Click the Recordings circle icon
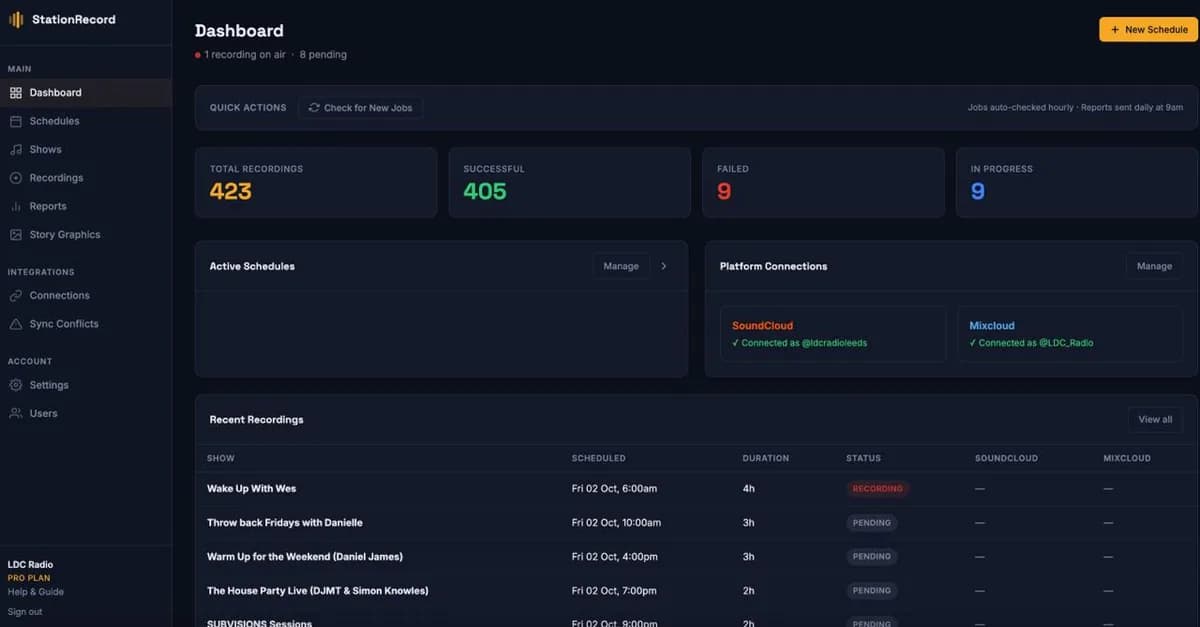1200x627 pixels. click(16, 178)
